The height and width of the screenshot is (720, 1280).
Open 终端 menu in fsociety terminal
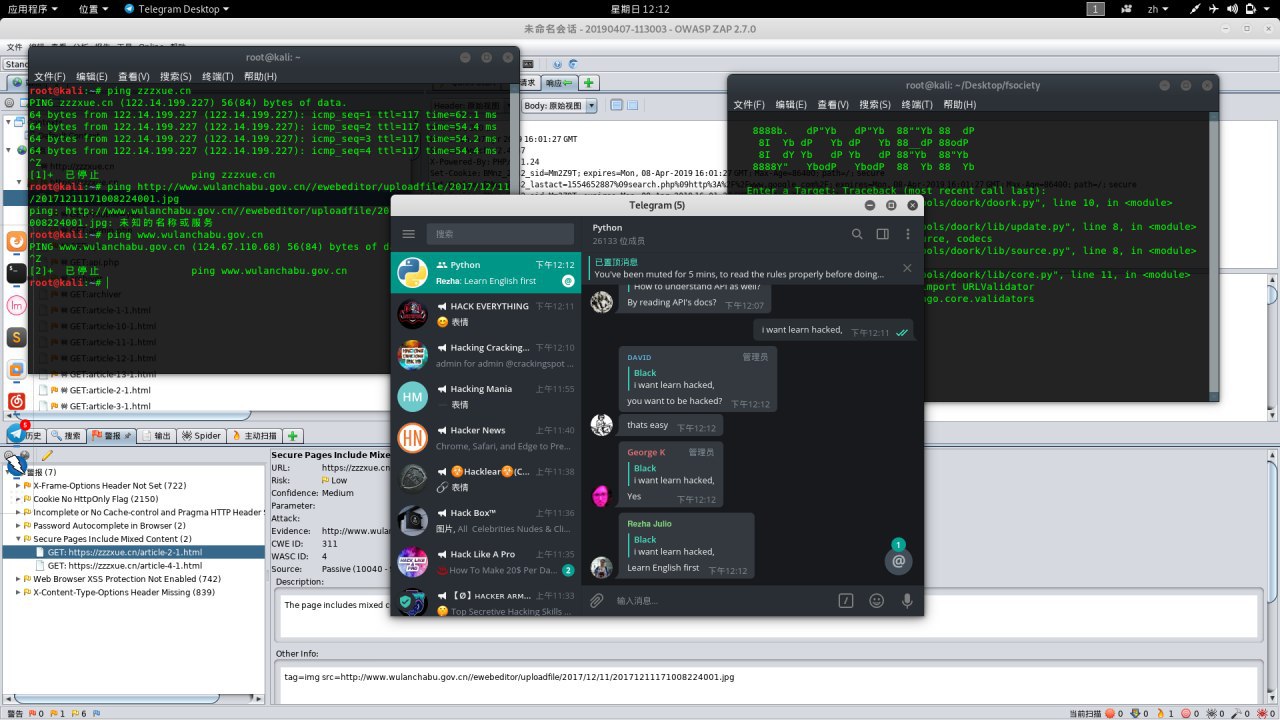pos(917,104)
